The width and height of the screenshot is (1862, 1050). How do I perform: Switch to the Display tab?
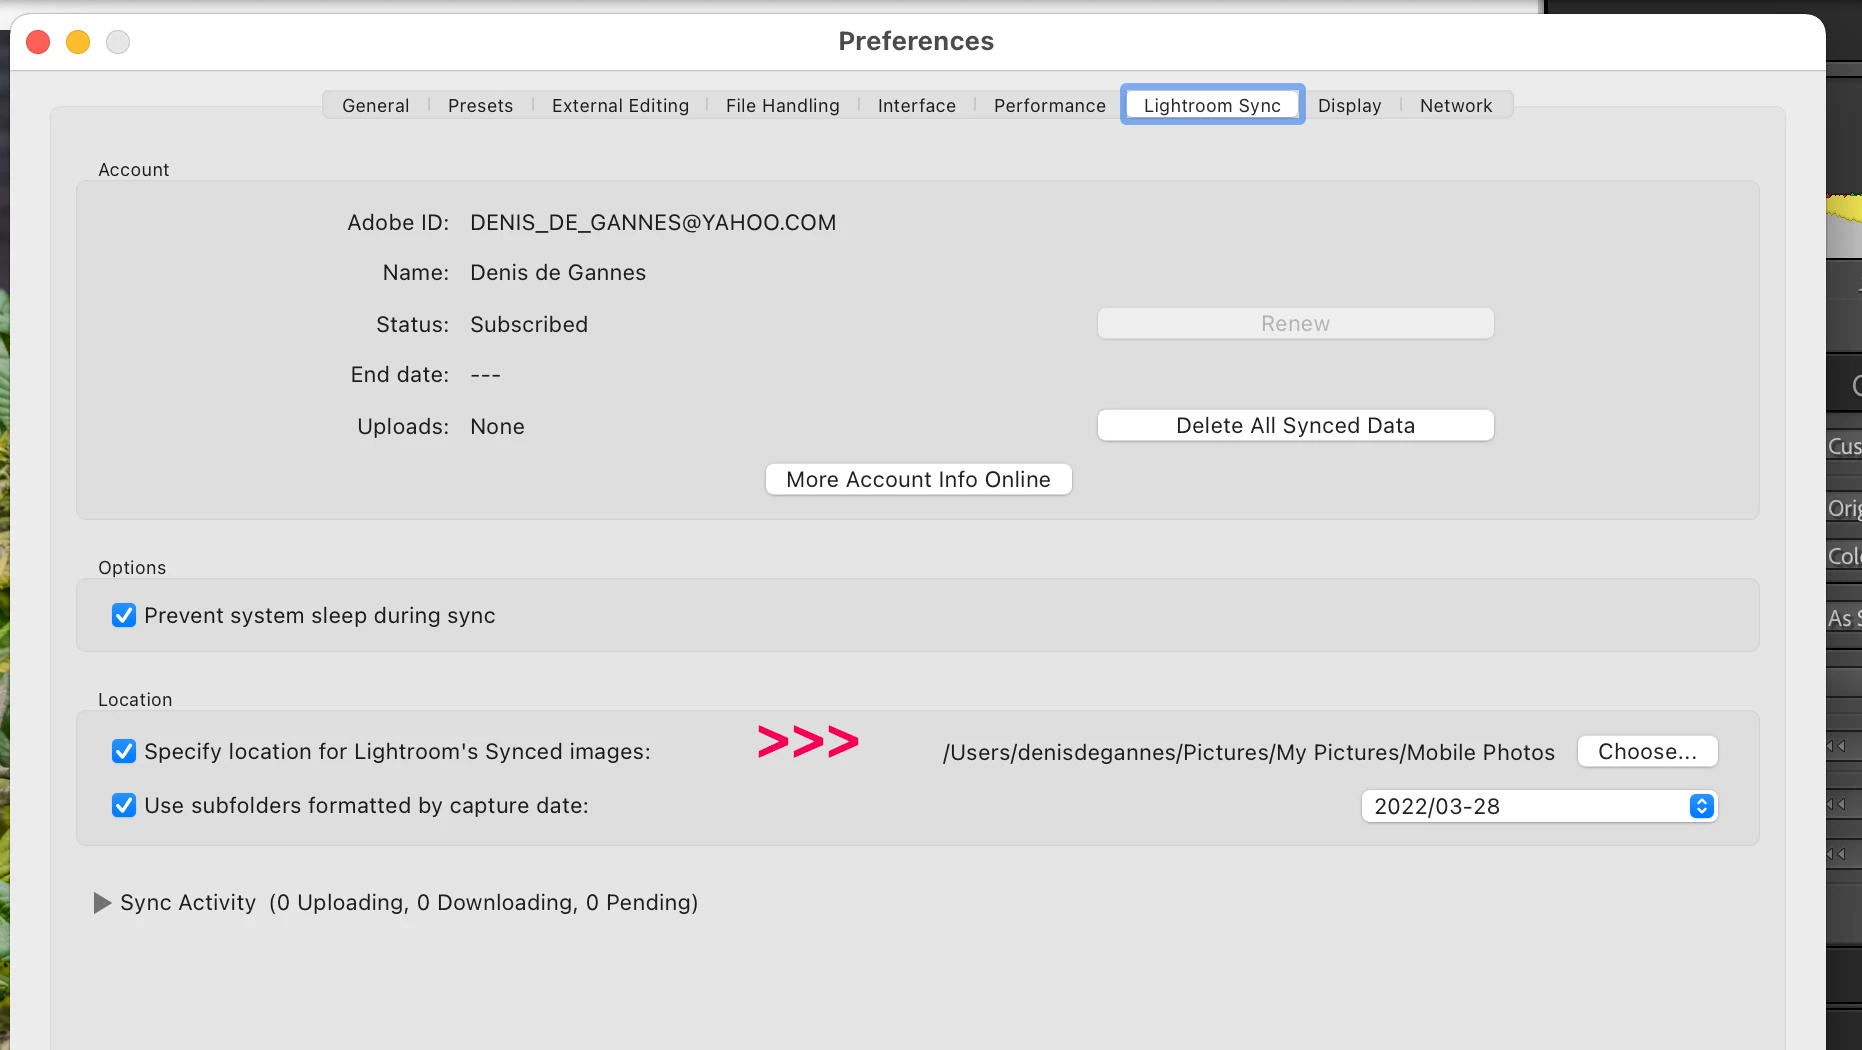(x=1349, y=105)
